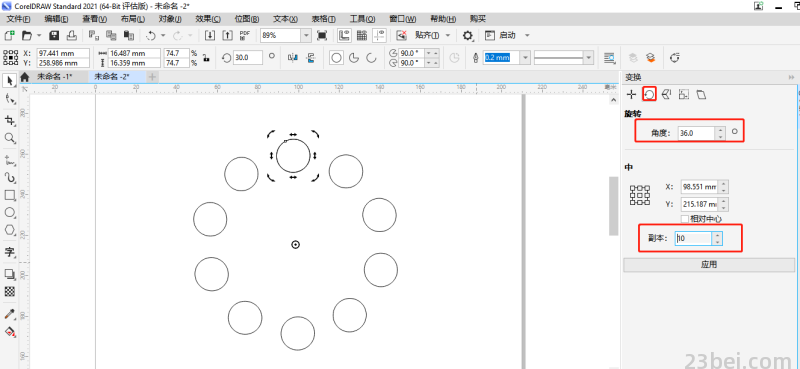The height and width of the screenshot is (369, 800).
Task: Switch to Rotate mode in Transform docker
Action: 649,94
